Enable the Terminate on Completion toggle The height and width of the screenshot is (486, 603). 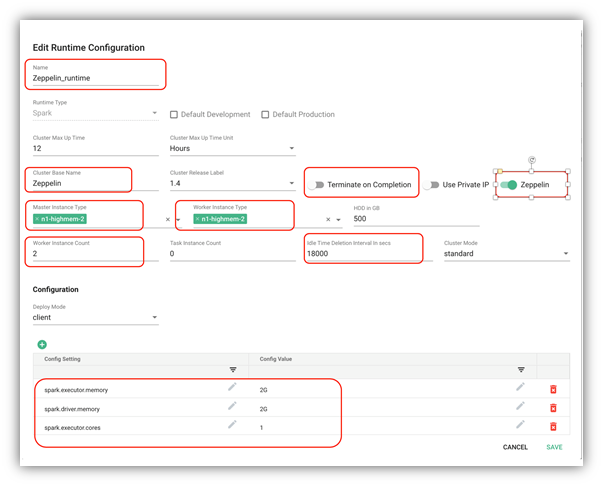click(317, 185)
